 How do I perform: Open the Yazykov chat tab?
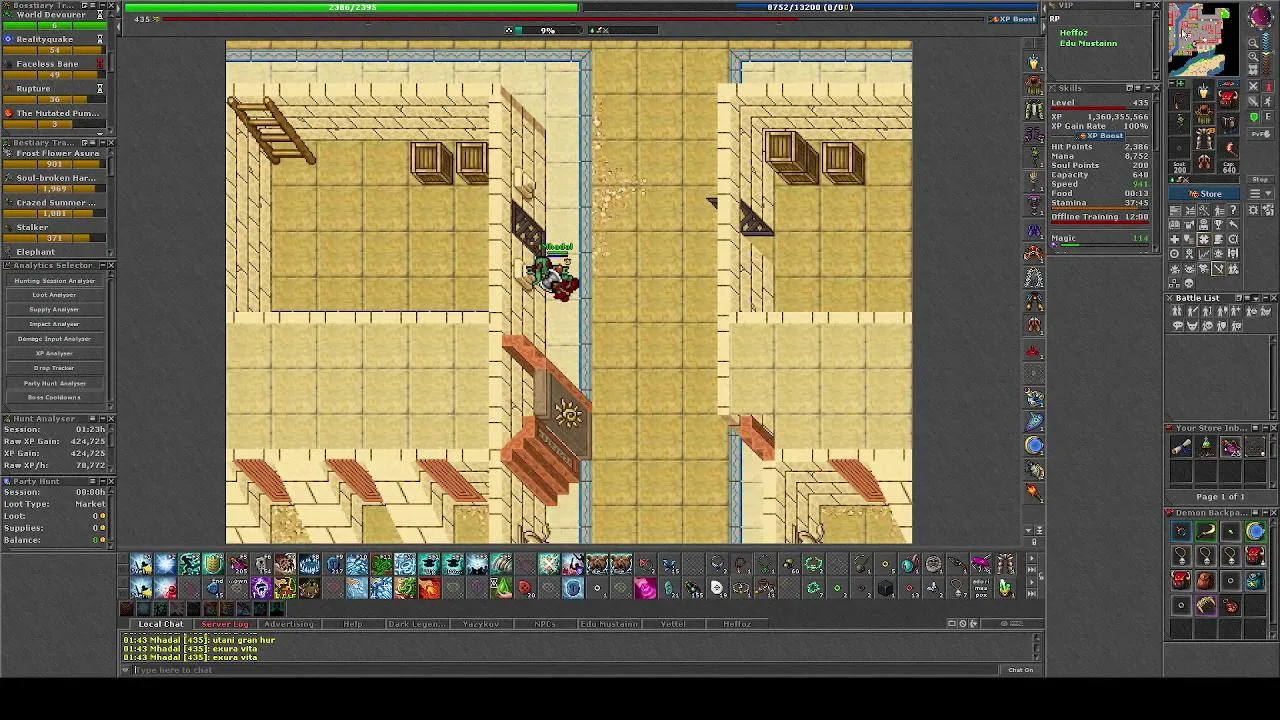coord(480,624)
